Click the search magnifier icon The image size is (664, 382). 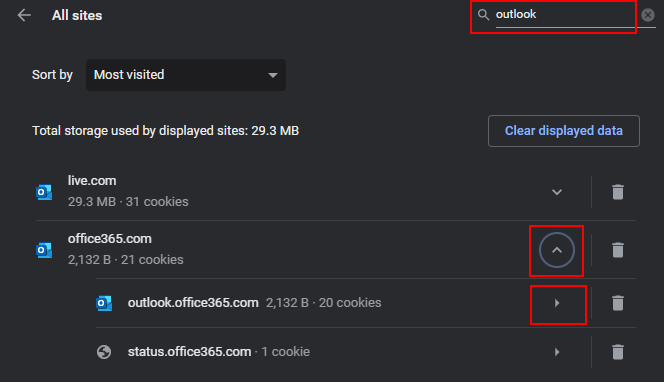[x=483, y=14]
